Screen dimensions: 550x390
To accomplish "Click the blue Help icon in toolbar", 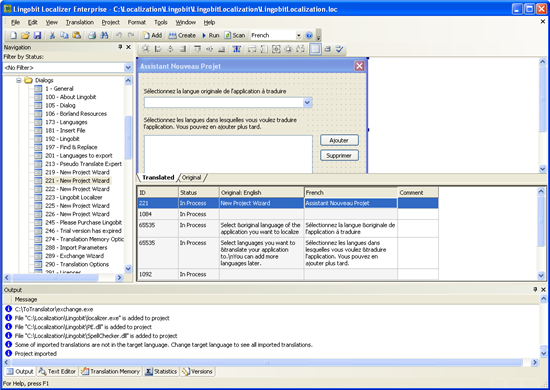I will tap(309, 35).
